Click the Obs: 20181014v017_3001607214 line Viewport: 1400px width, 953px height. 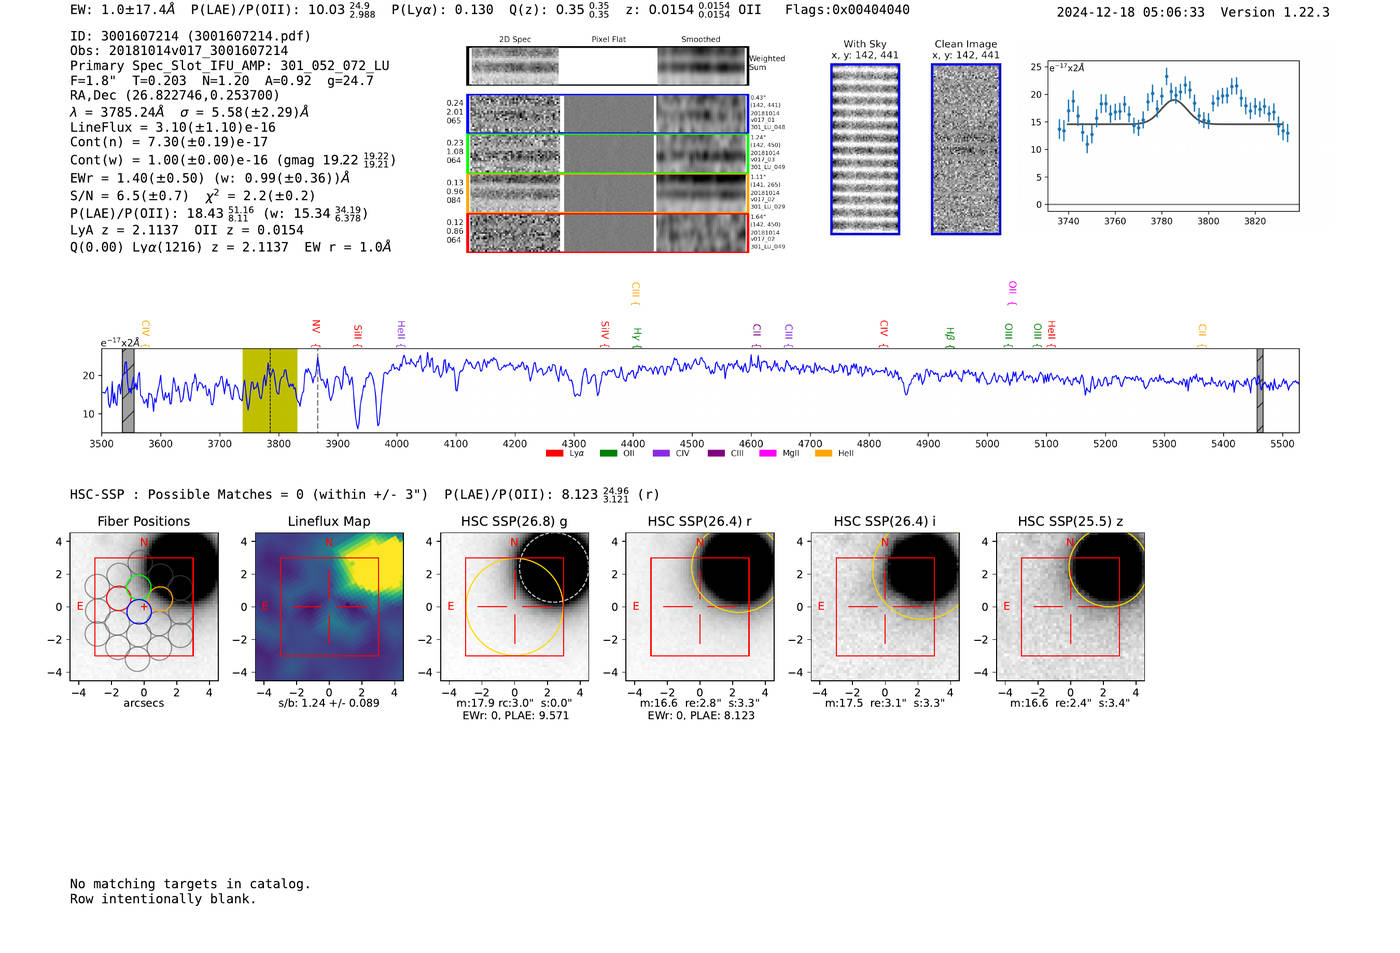[x=179, y=51]
